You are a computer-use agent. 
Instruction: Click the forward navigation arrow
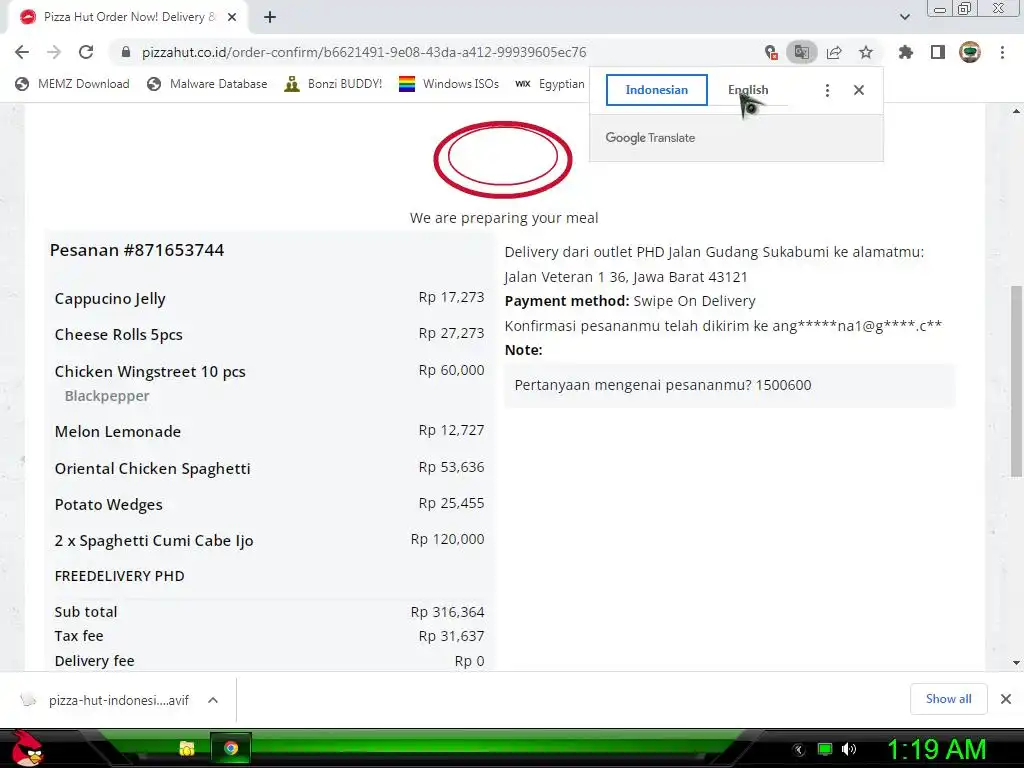(x=54, y=52)
